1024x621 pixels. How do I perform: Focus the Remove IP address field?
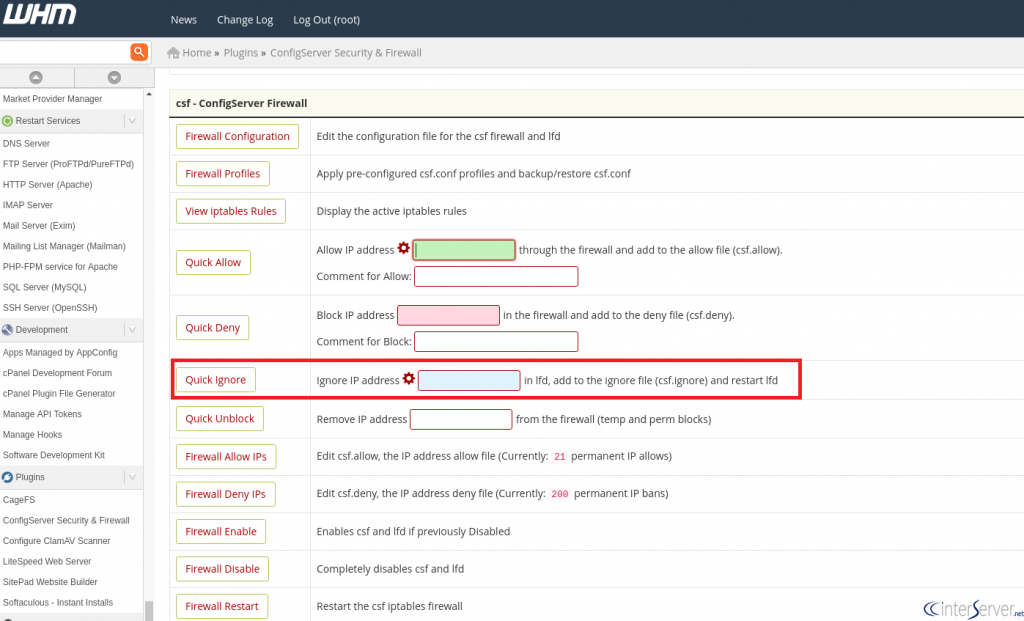(x=461, y=419)
